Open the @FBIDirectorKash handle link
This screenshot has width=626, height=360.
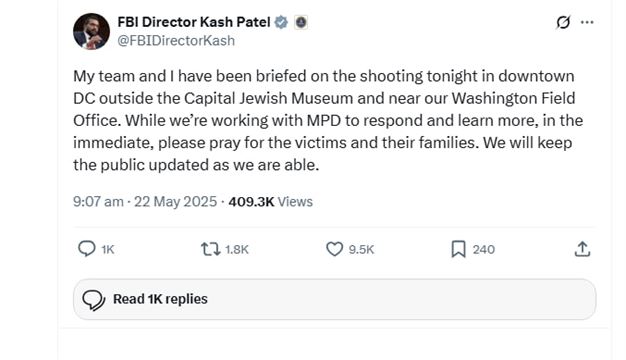coord(176,41)
